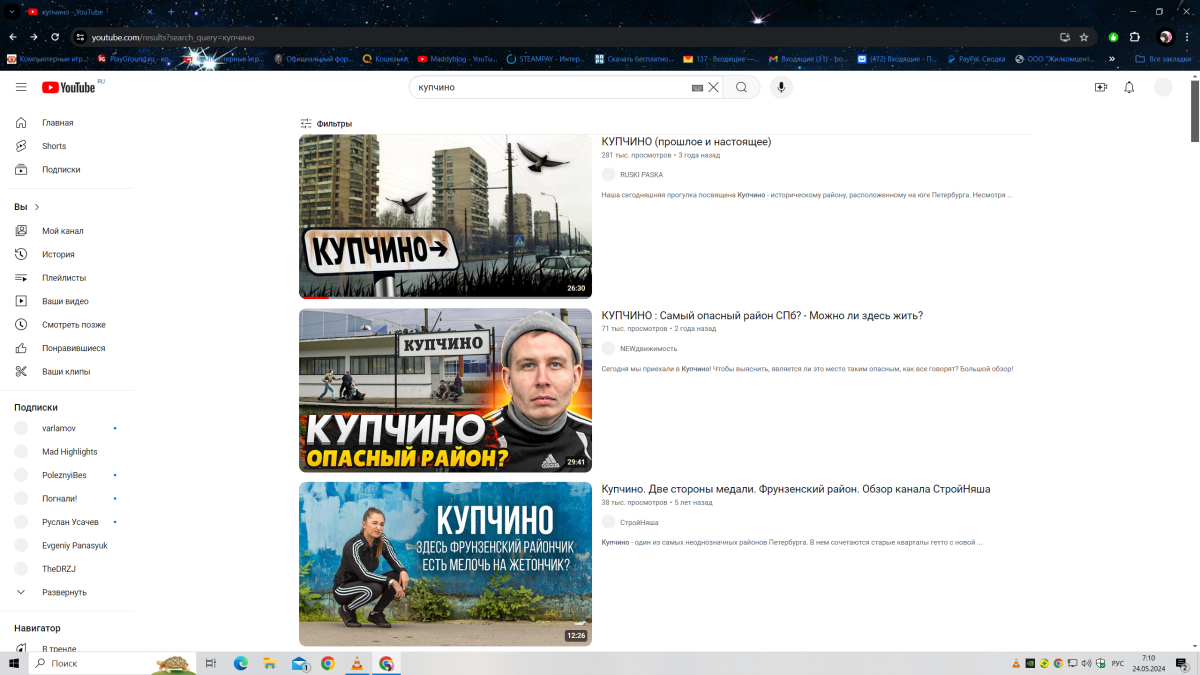Open Shorts in sidebar
This screenshot has width=1200, height=675.
coord(54,146)
